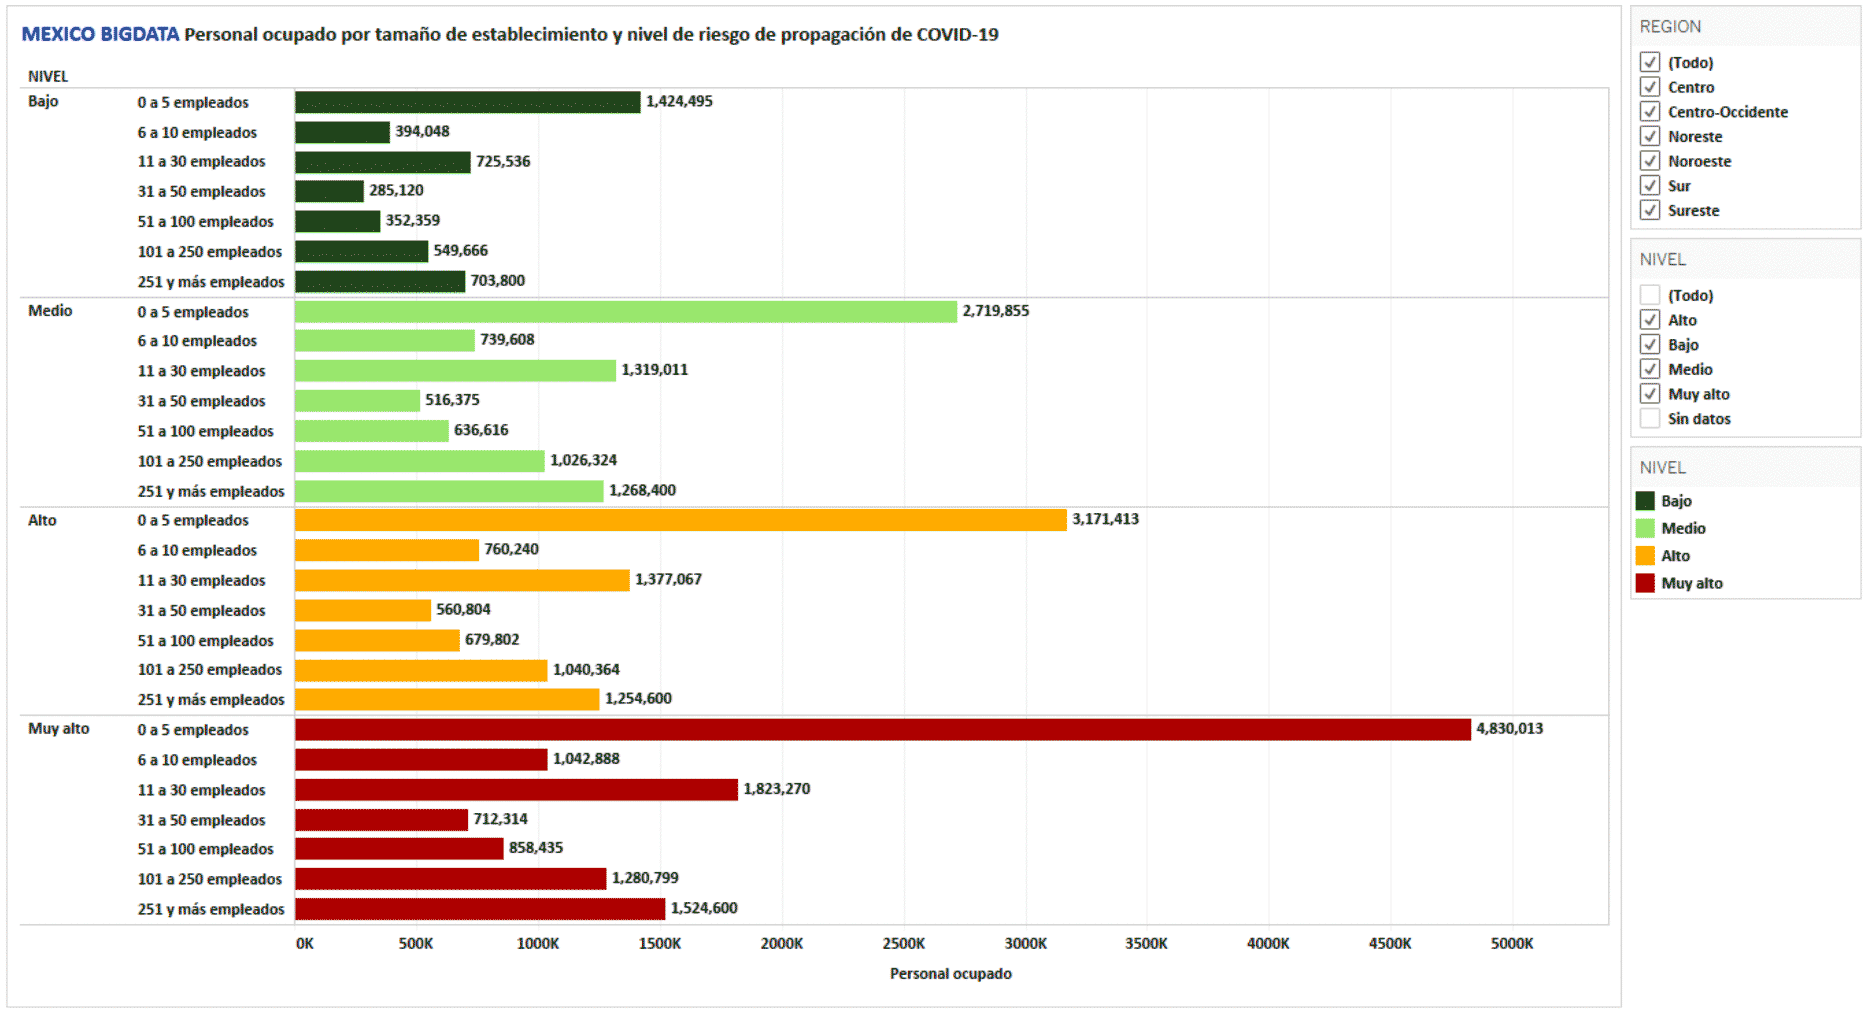Uncheck the Alto nivel filter
The image size is (1868, 1012).
(x=1651, y=319)
